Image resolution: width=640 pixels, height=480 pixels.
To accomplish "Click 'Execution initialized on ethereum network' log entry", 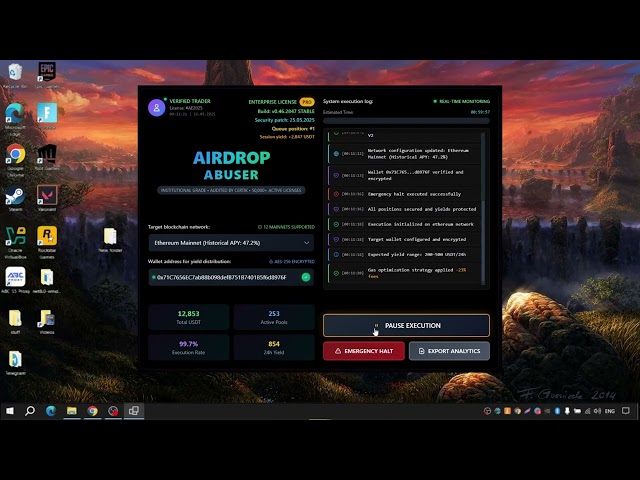I will [x=404, y=224].
